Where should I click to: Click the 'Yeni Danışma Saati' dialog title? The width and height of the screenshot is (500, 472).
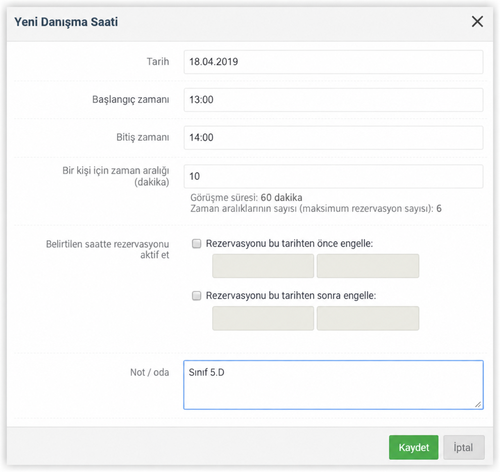pos(66,22)
